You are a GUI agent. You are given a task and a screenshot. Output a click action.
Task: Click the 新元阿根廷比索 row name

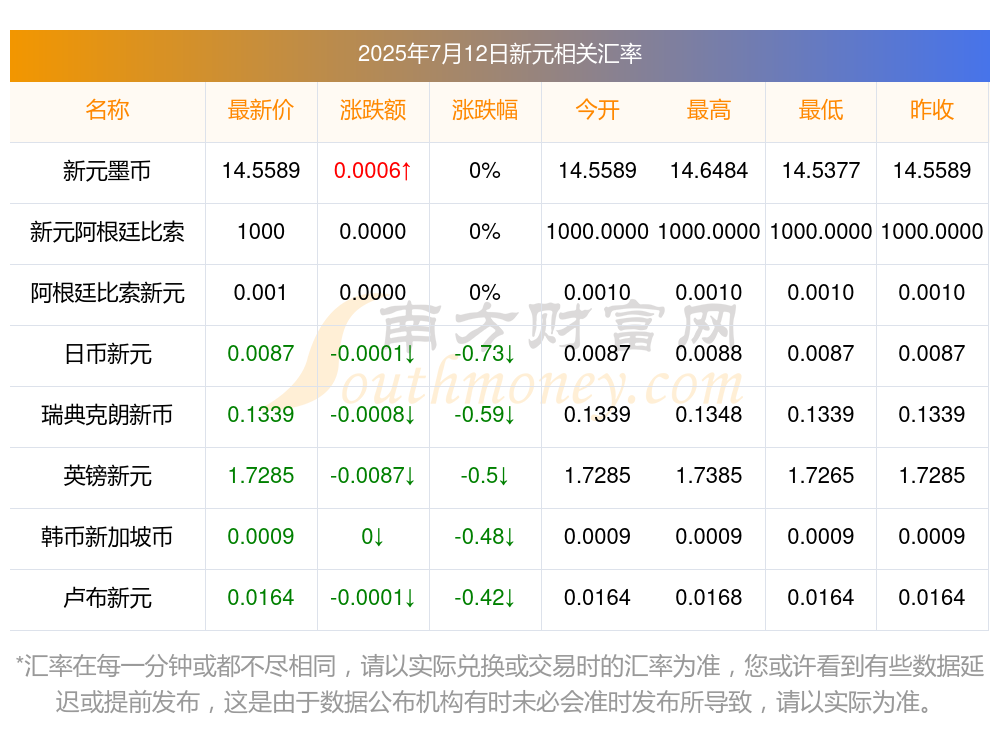107,232
